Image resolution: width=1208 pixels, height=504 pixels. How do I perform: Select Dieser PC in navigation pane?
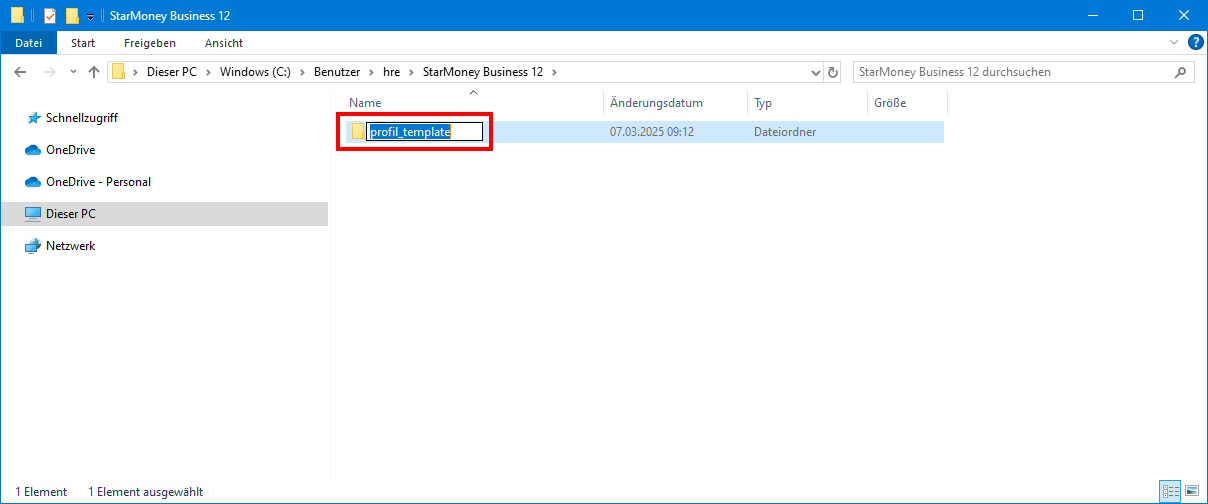coord(70,214)
